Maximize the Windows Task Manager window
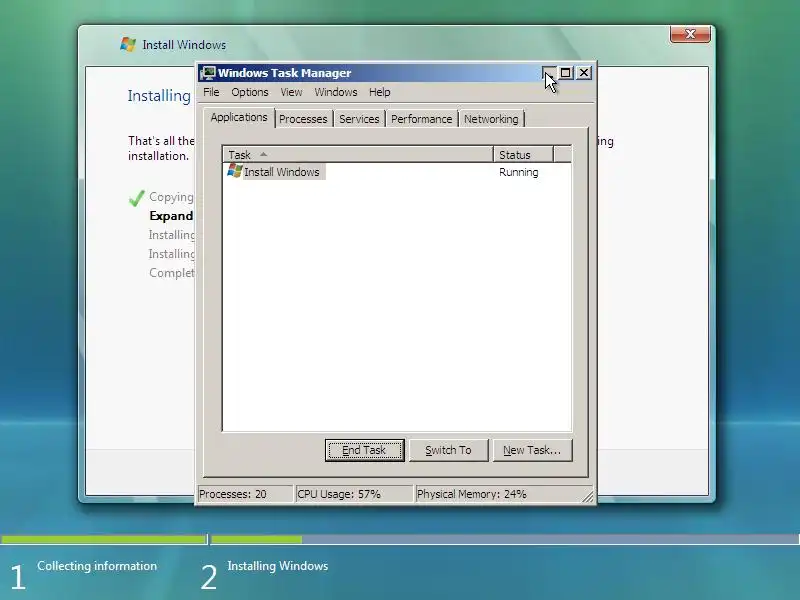 [566, 72]
